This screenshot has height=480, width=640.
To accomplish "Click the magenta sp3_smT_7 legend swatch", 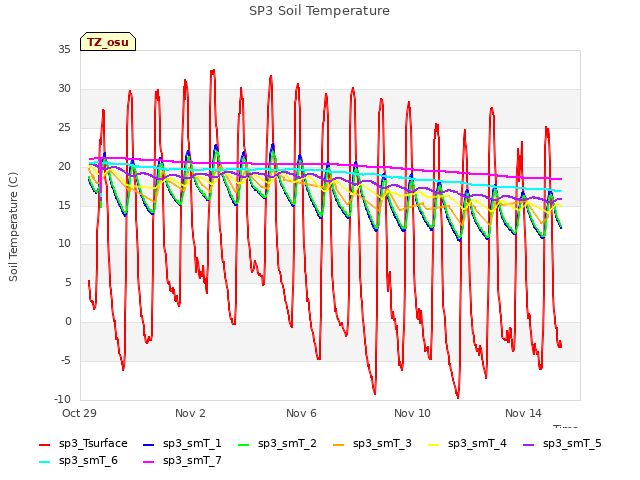I will [149, 462].
